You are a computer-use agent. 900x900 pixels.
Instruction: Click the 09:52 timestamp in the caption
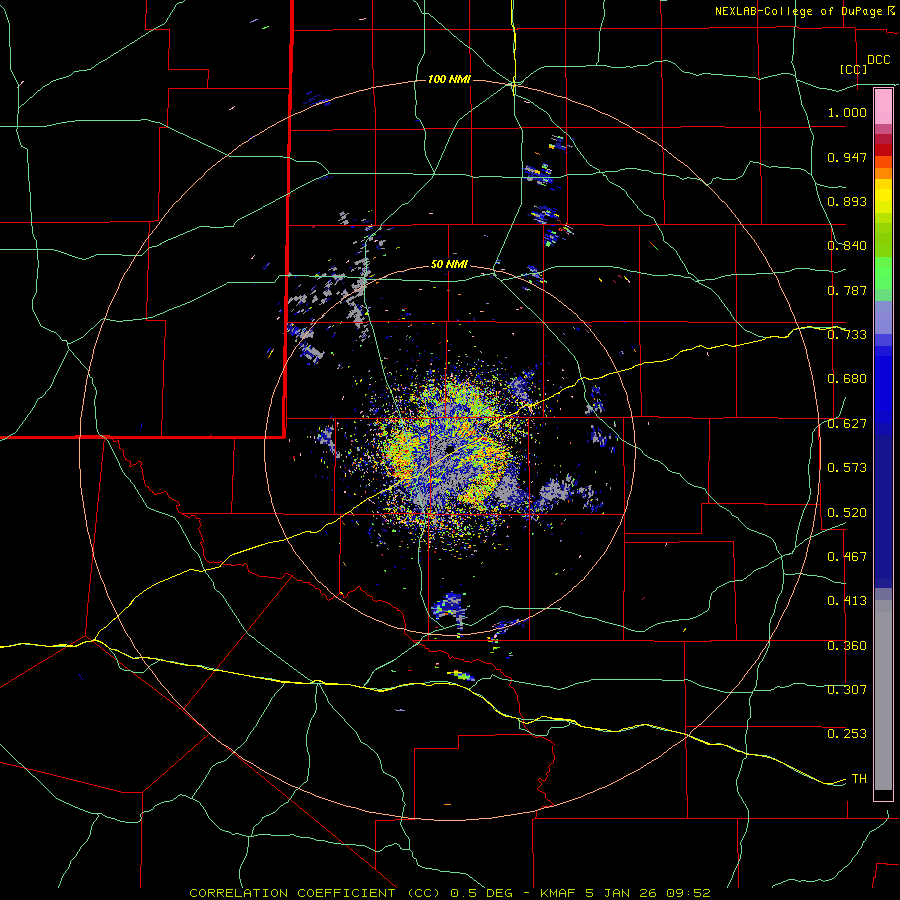[689, 893]
